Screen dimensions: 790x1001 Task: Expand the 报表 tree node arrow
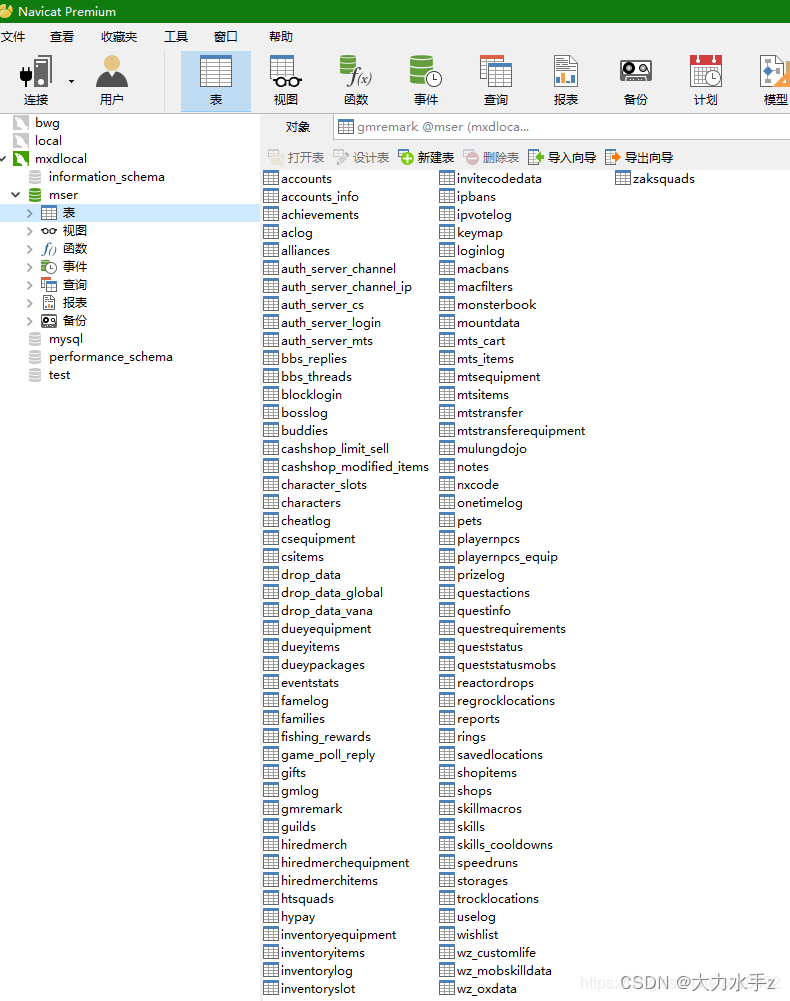(29, 303)
